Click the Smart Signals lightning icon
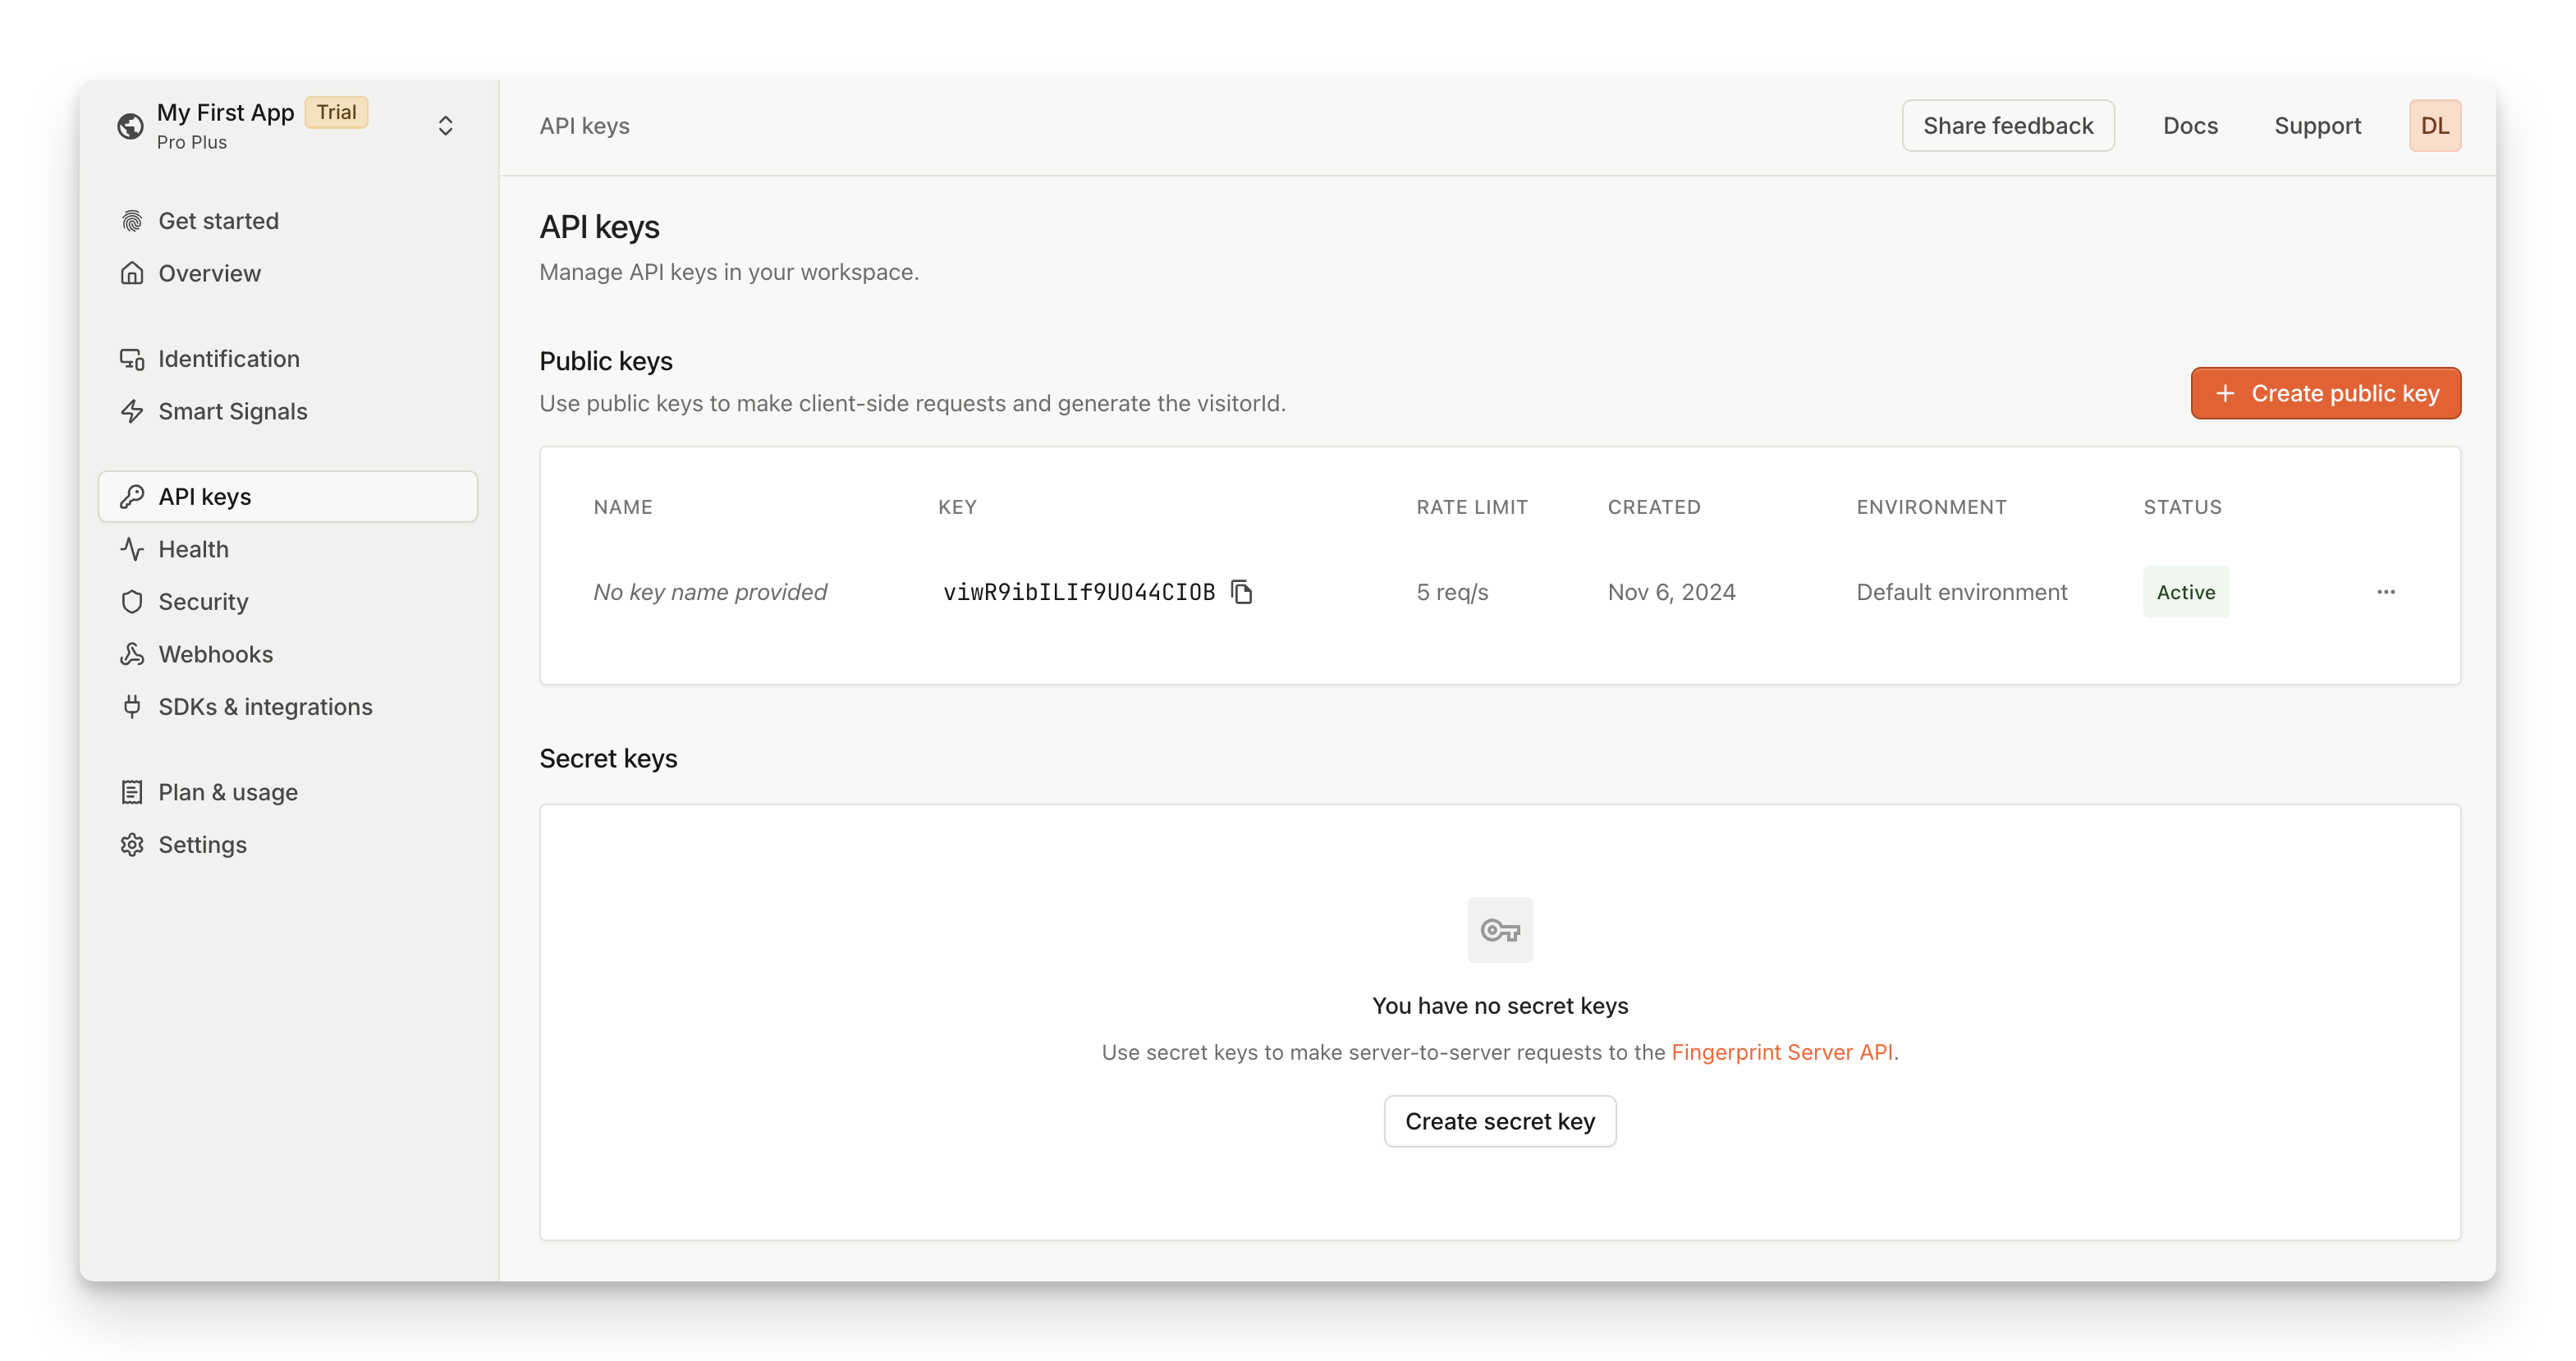2576x1361 pixels. pyautogui.click(x=132, y=411)
